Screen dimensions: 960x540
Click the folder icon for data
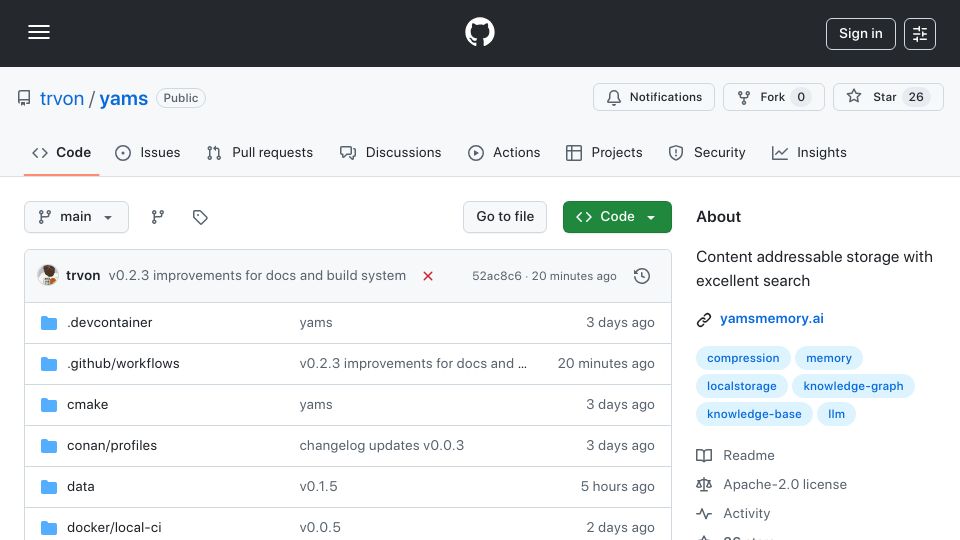(49, 487)
